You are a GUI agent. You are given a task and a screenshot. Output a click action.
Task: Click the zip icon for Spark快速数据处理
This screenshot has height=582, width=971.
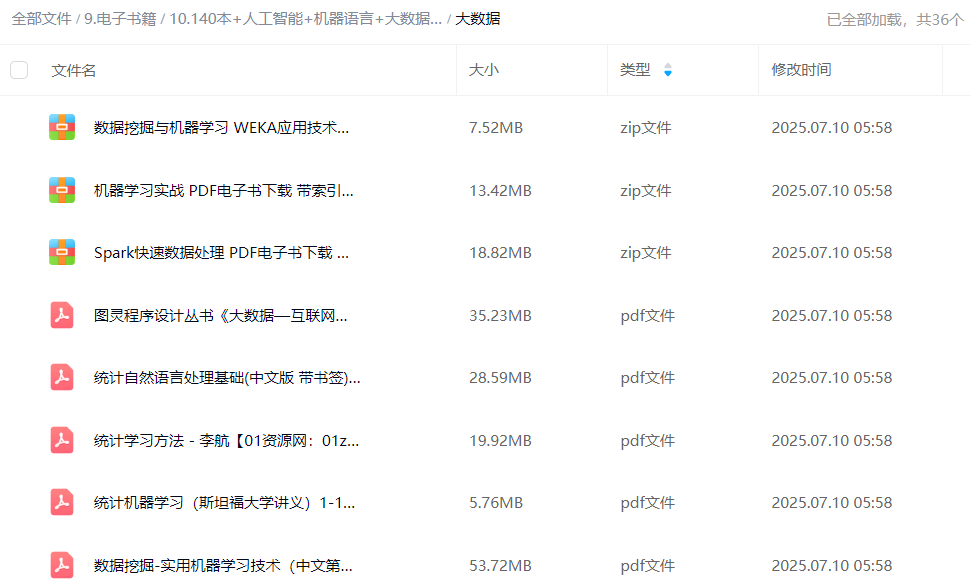pos(62,252)
